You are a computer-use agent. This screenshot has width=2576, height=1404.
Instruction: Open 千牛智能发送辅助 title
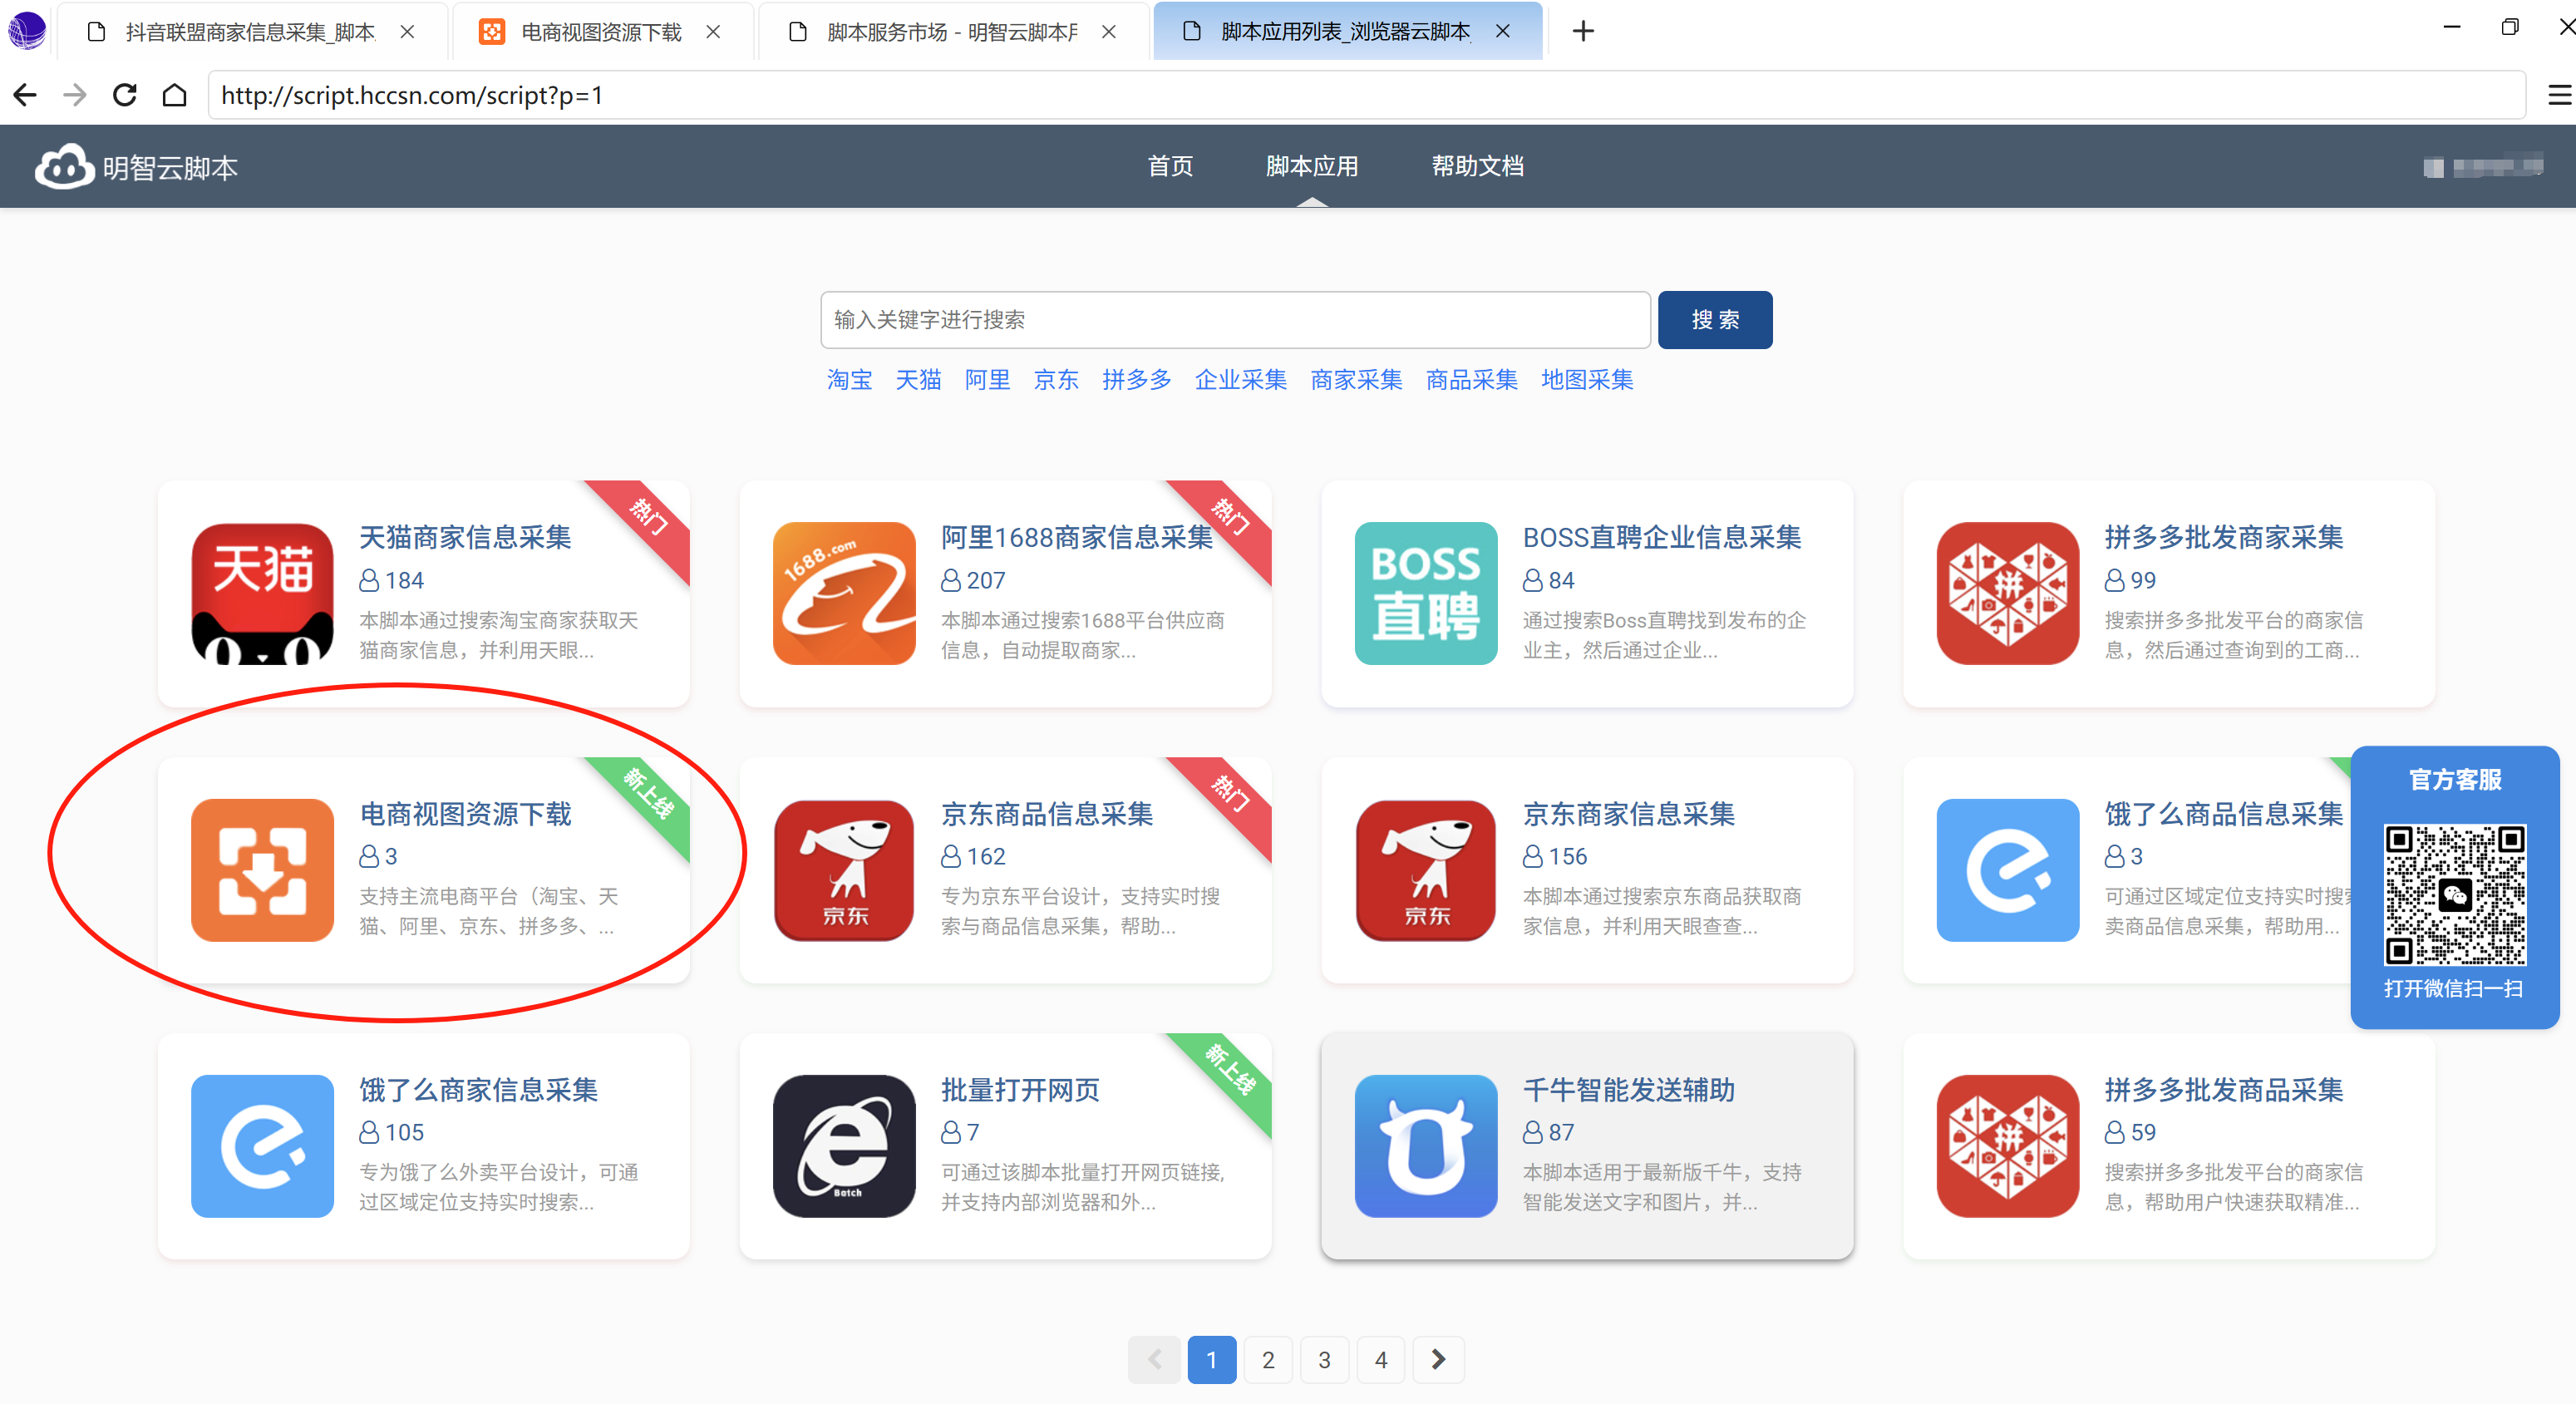point(1629,1090)
